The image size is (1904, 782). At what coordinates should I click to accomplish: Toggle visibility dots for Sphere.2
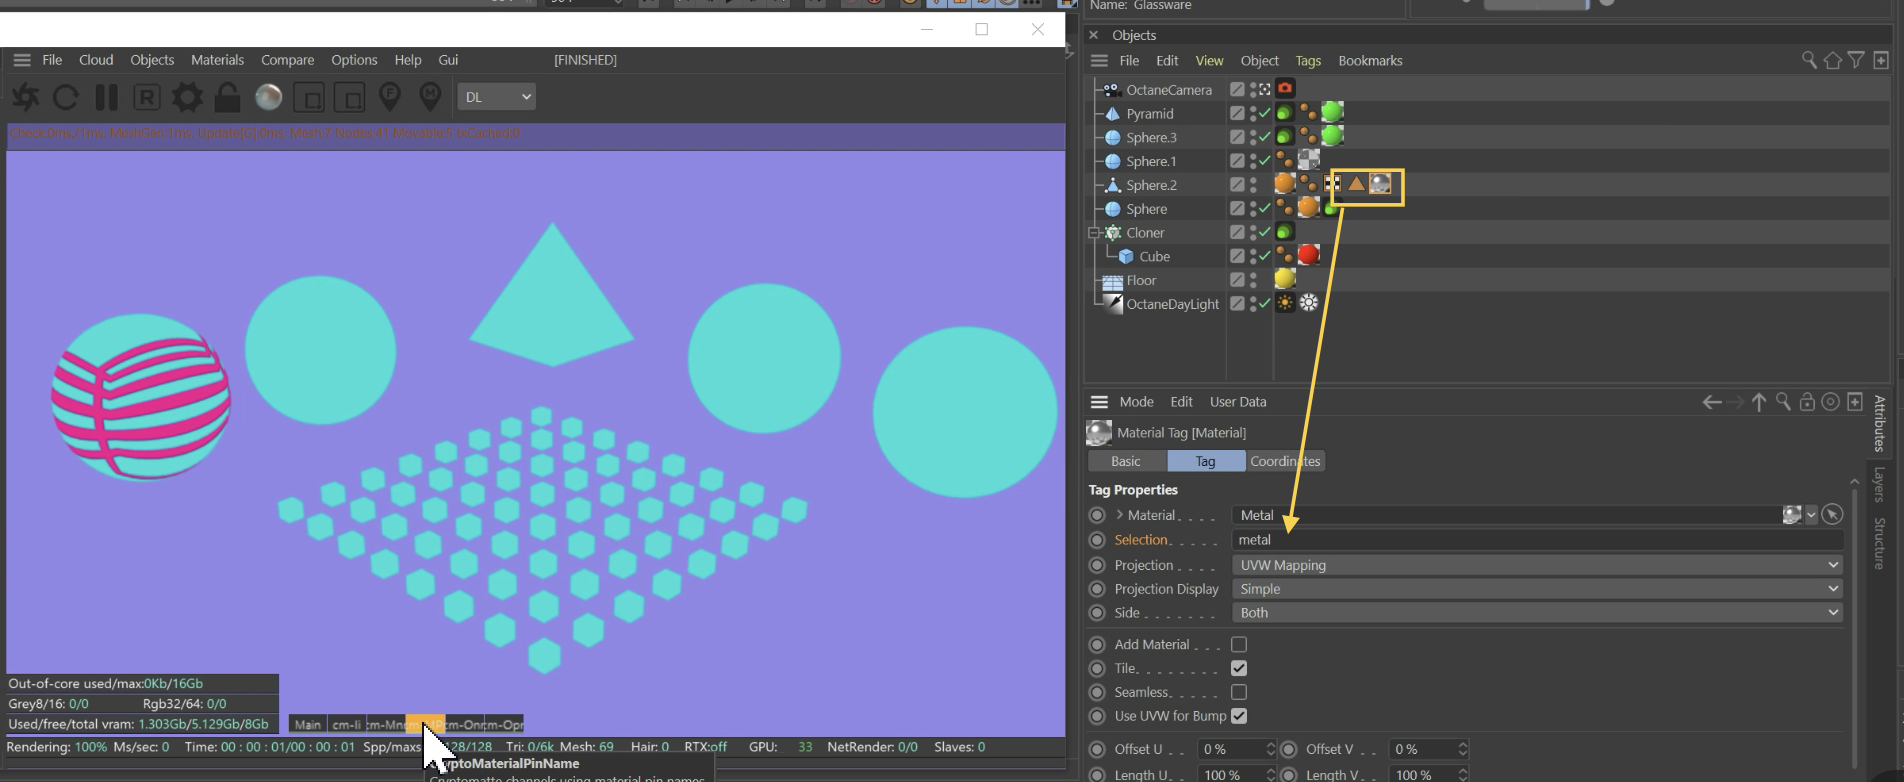[x=1253, y=185]
